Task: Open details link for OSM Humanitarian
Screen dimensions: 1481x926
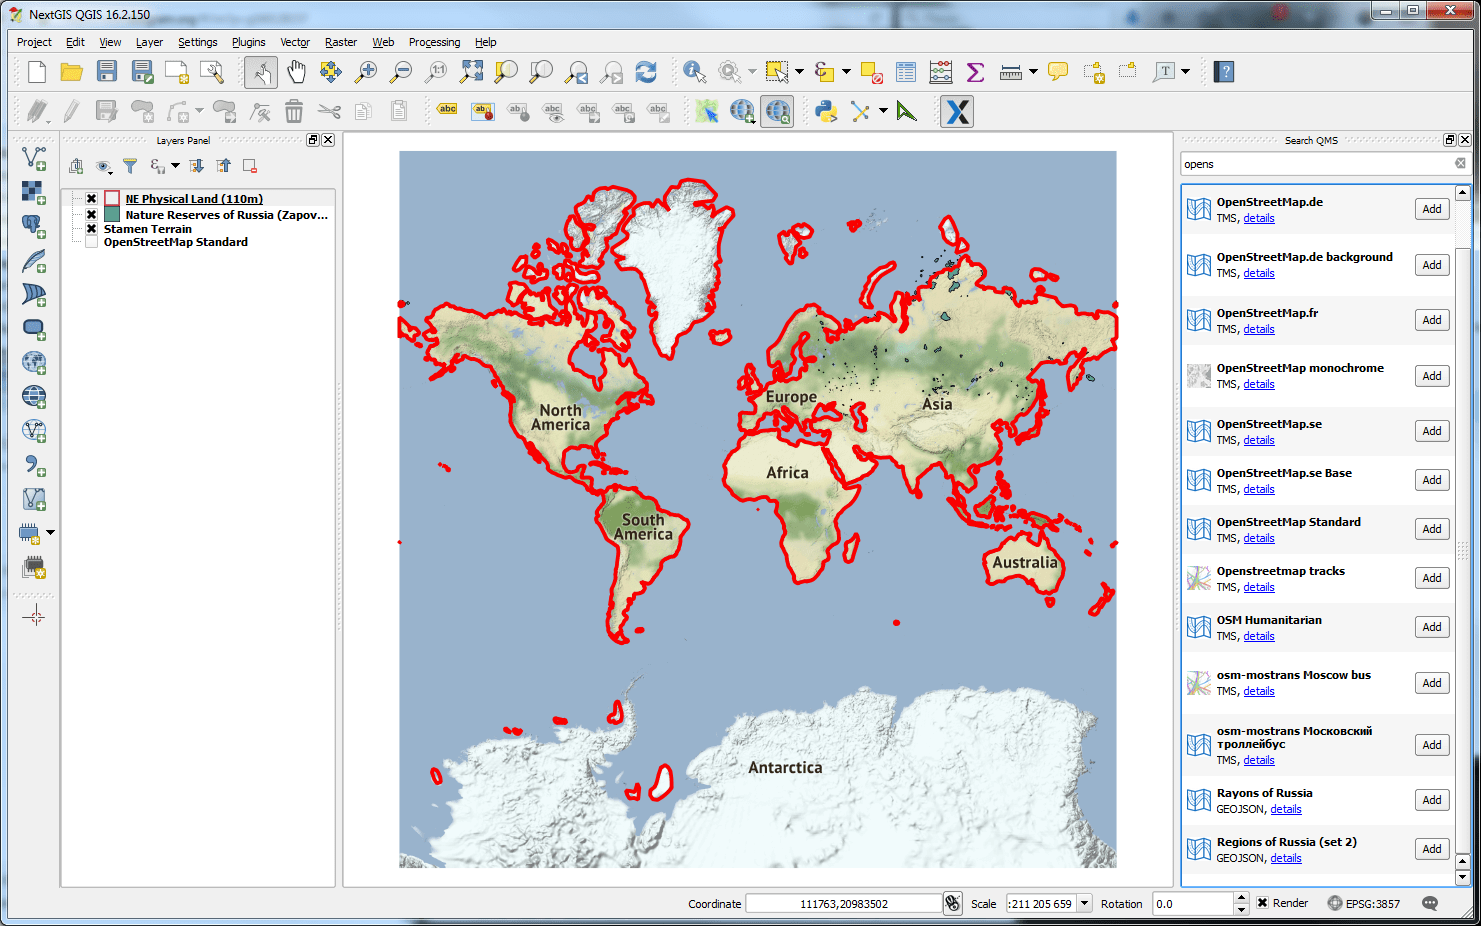Action: point(1258,635)
